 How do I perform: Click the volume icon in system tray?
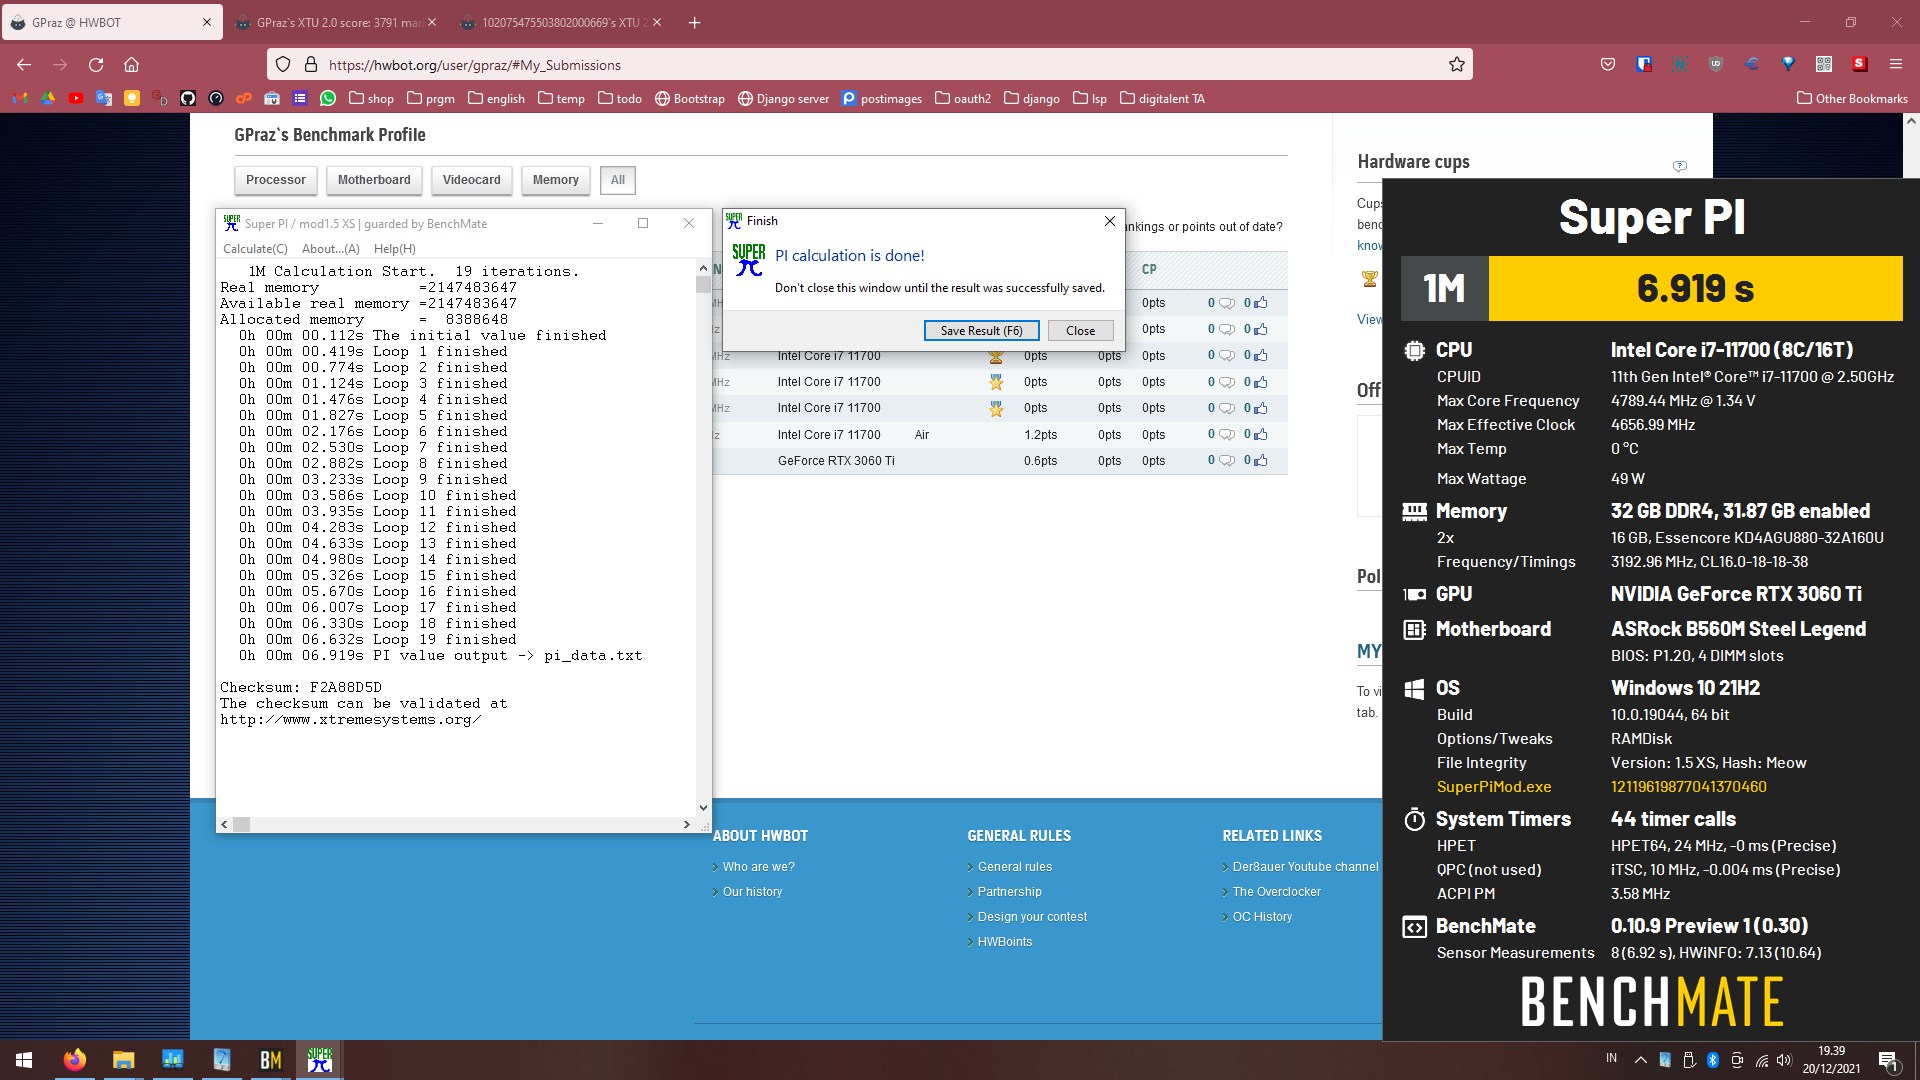click(1785, 1060)
